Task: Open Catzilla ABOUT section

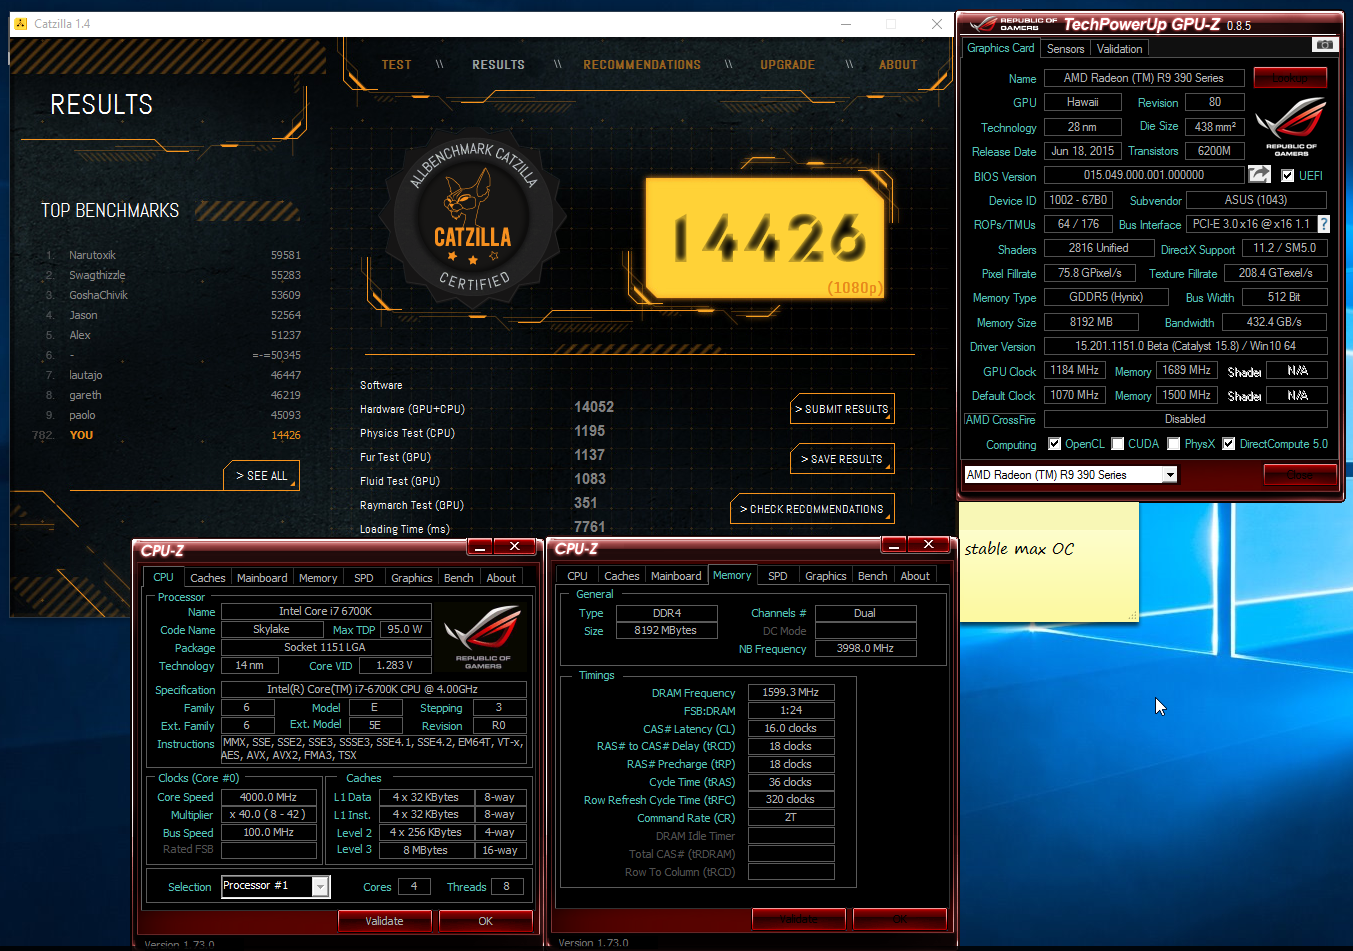Action: click(898, 65)
